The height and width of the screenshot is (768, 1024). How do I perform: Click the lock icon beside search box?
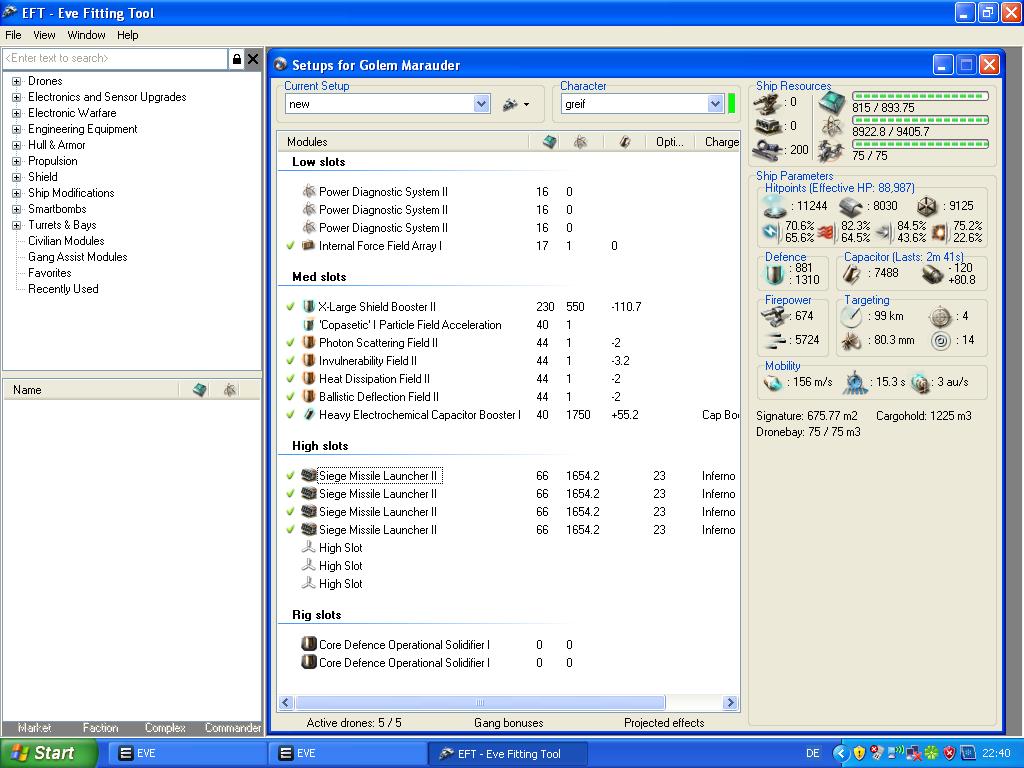(x=236, y=59)
